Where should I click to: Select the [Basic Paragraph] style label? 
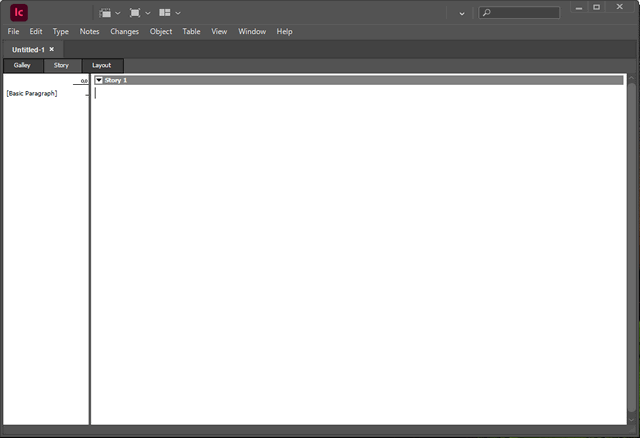coord(32,93)
